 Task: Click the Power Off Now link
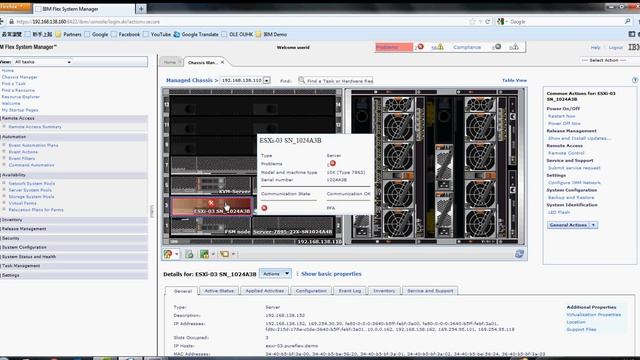coord(564,123)
